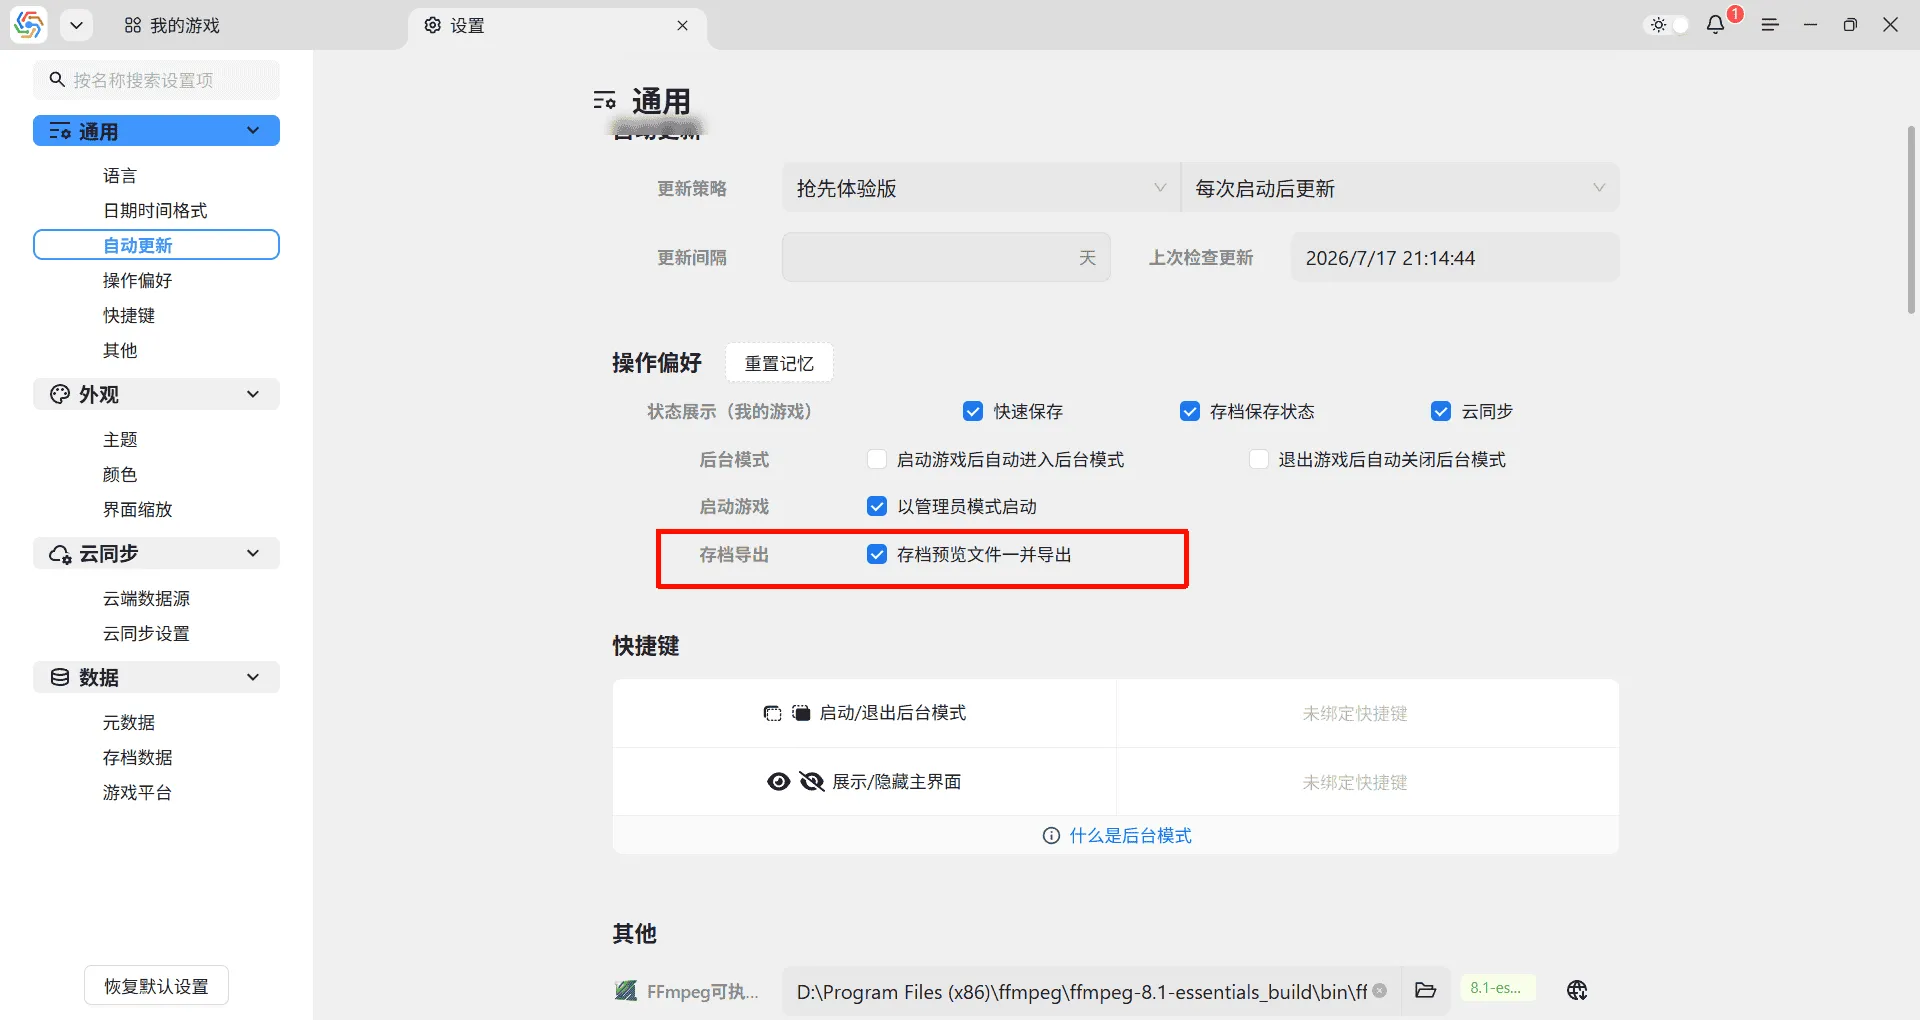The height and width of the screenshot is (1020, 1920).
Task: Select 自动更新 in sidebar
Action: [x=156, y=245]
